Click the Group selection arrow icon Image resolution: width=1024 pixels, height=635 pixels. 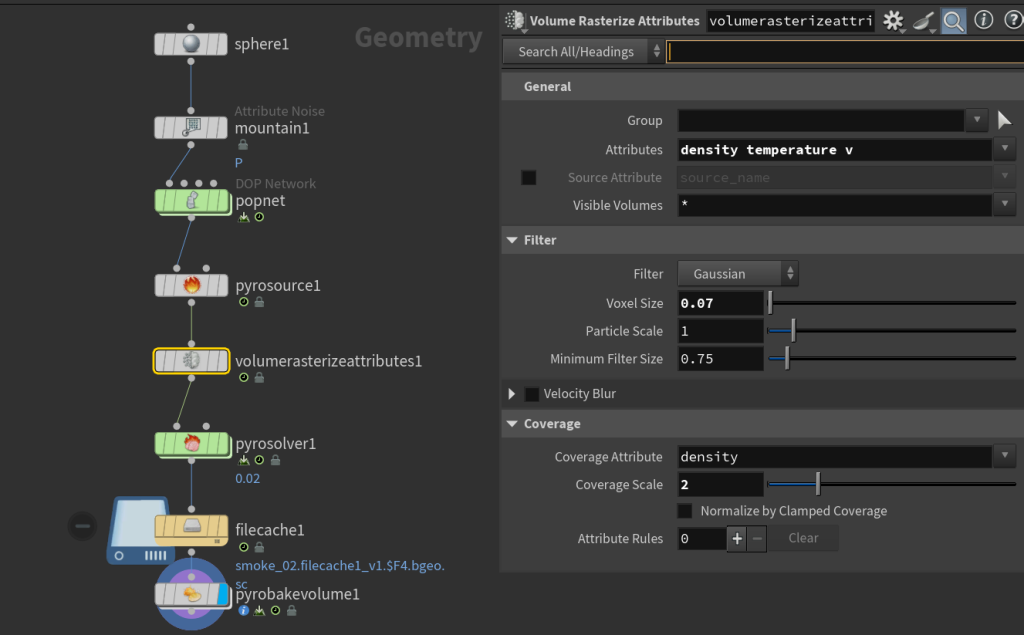pos(1004,120)
